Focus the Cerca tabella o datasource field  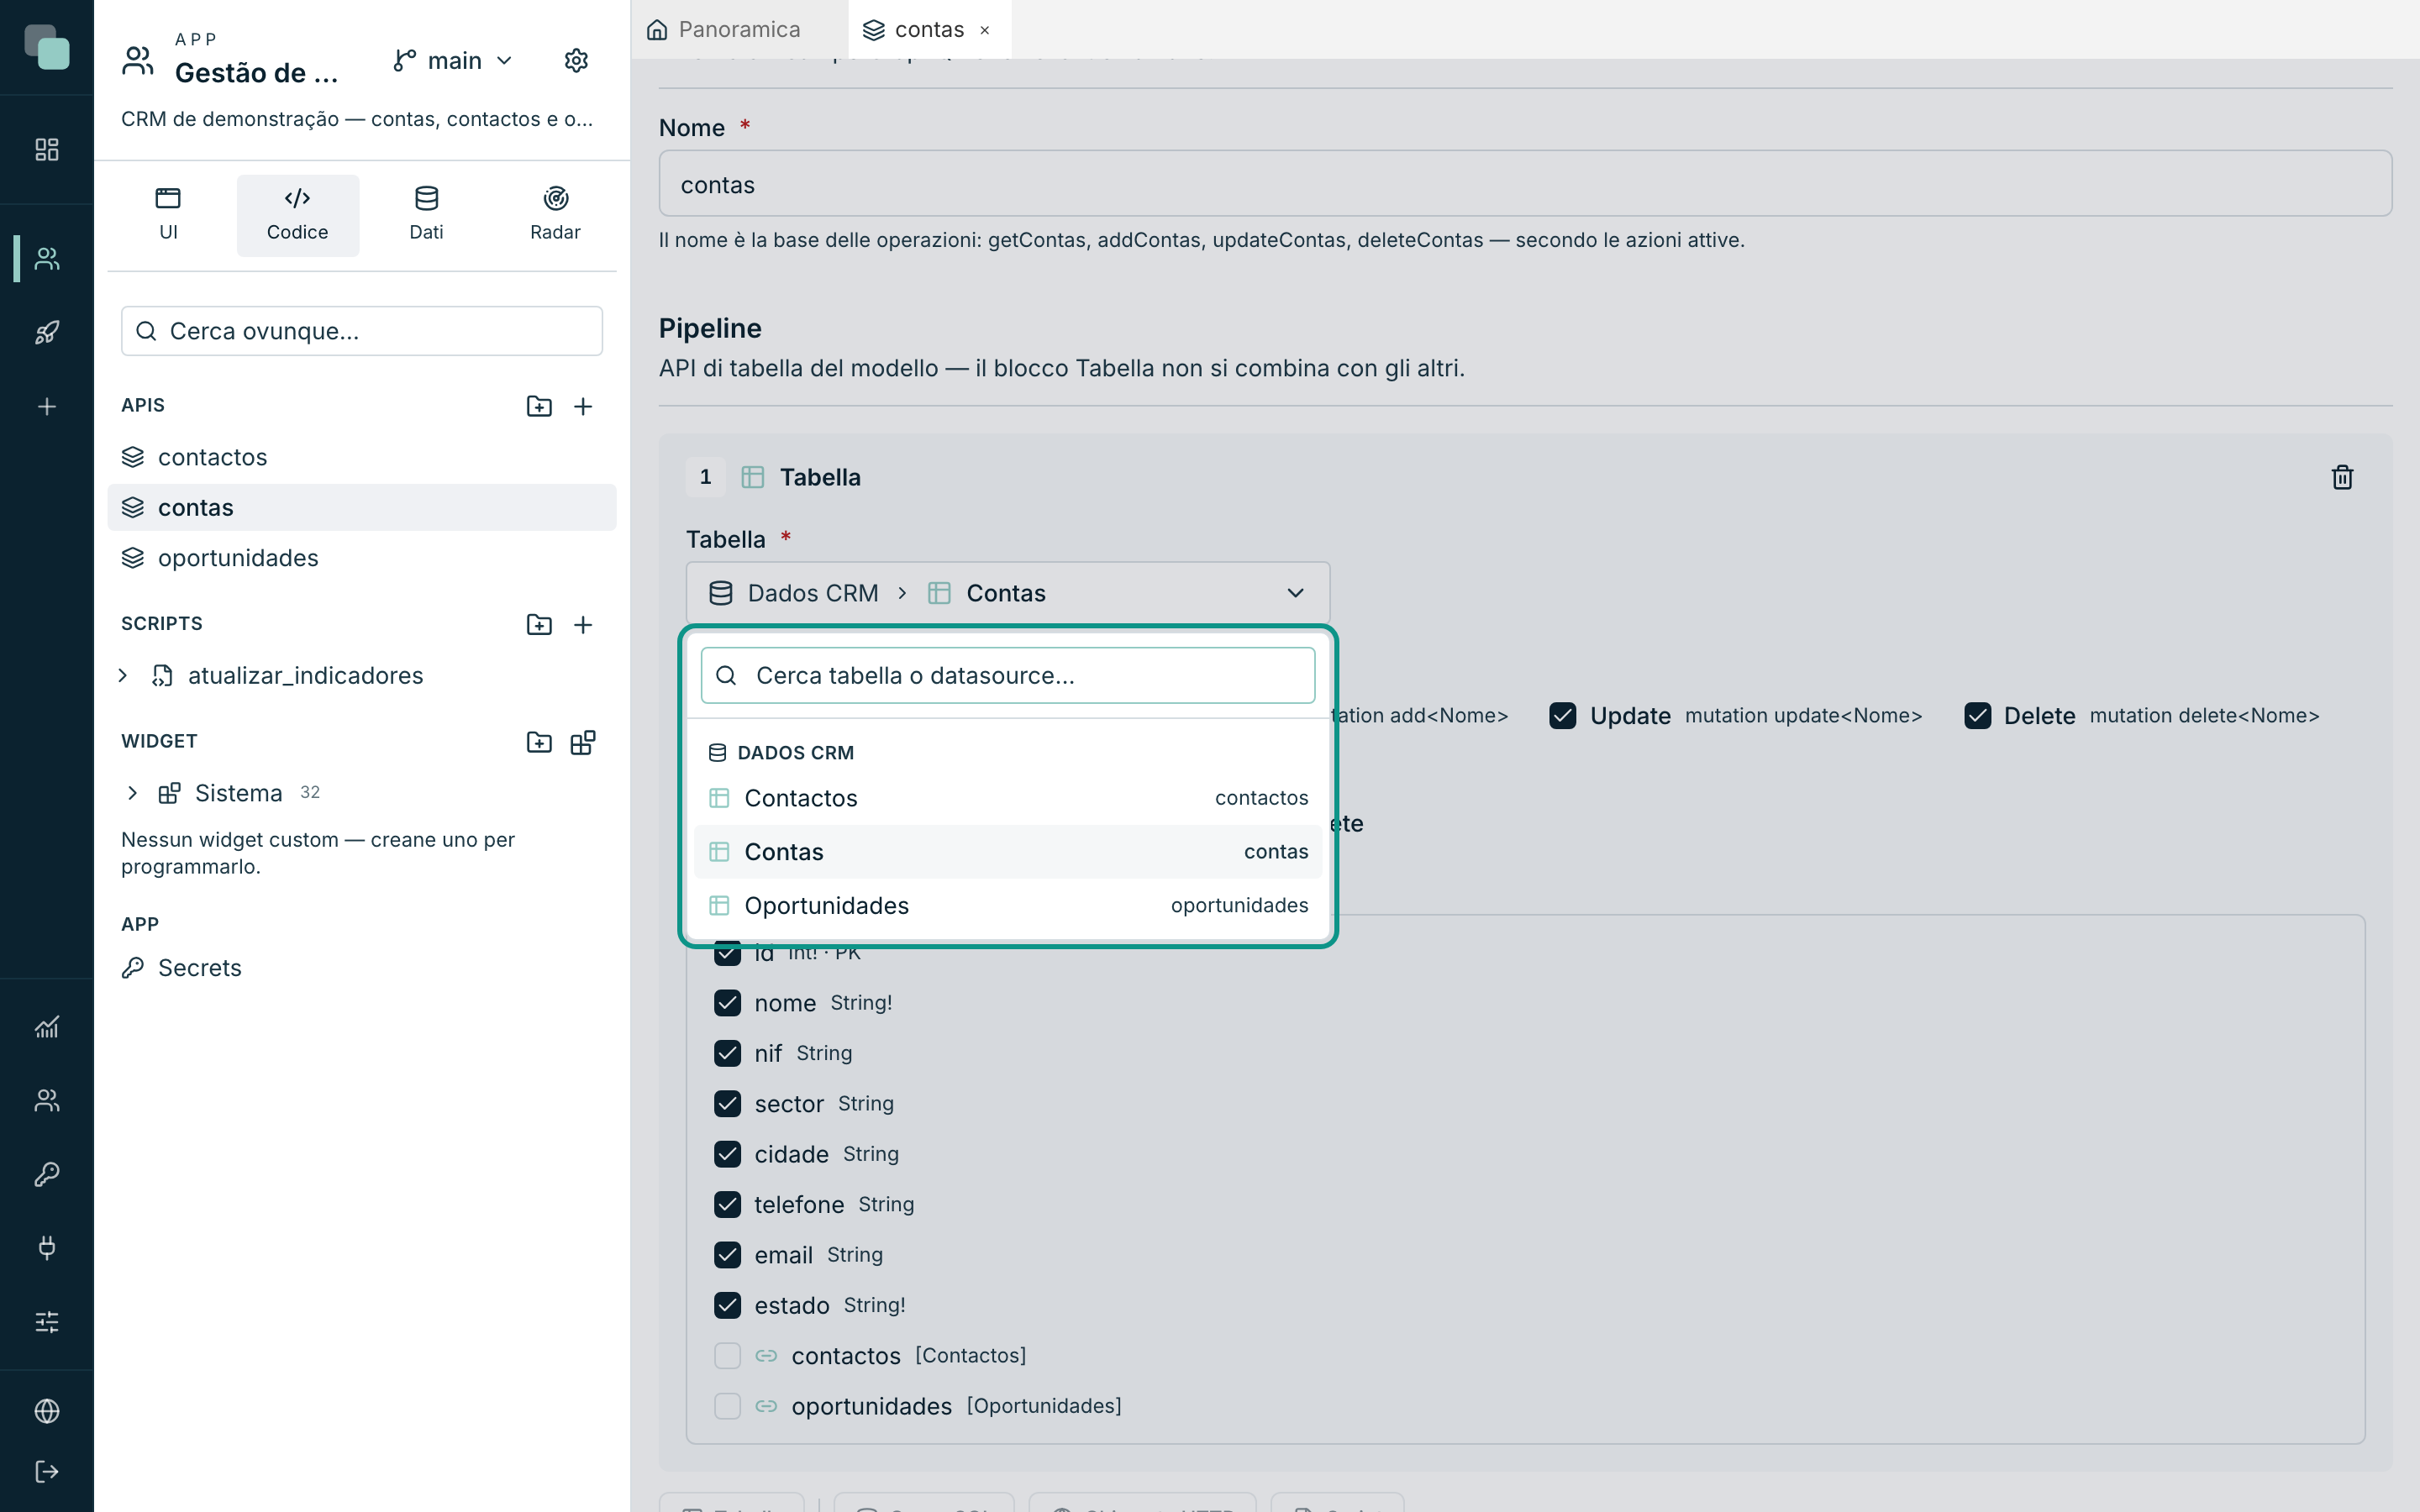[x=1008, y=675]
